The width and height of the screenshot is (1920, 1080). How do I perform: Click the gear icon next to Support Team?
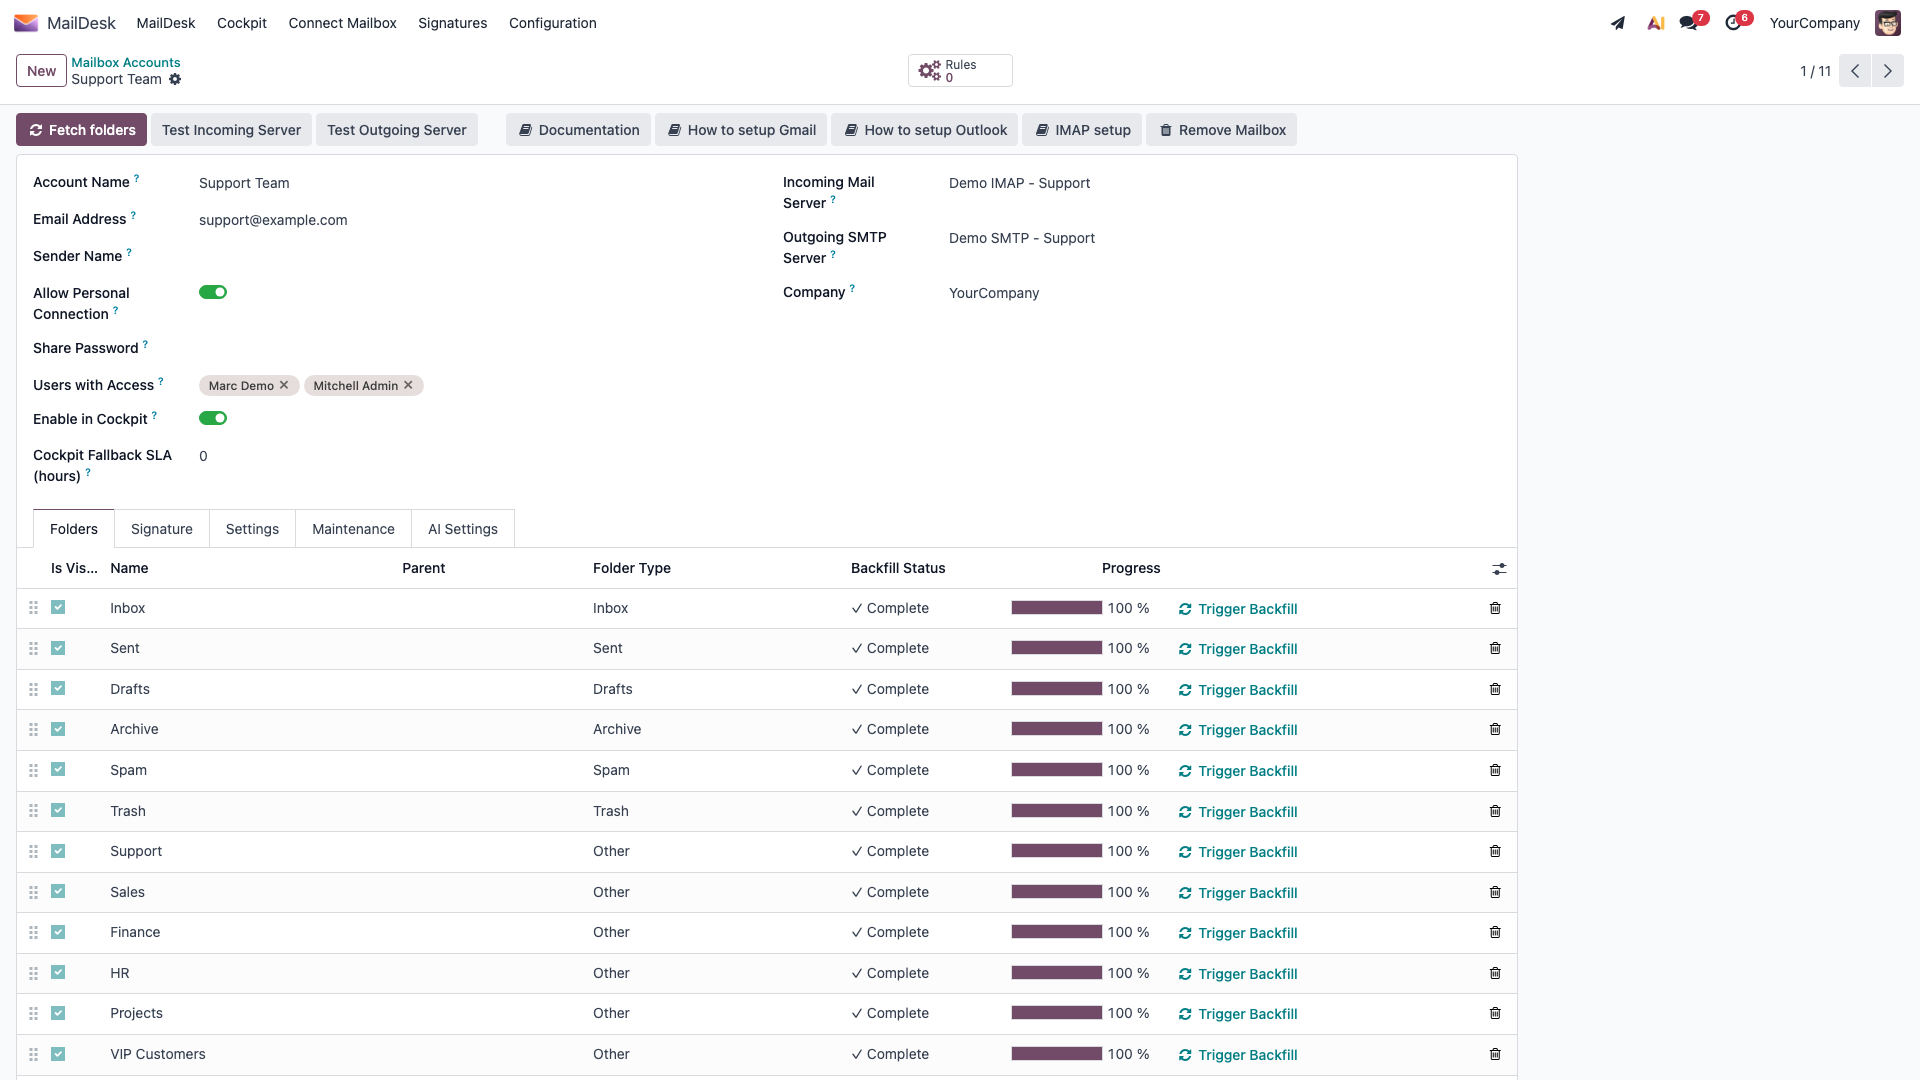tap(175, 80)
